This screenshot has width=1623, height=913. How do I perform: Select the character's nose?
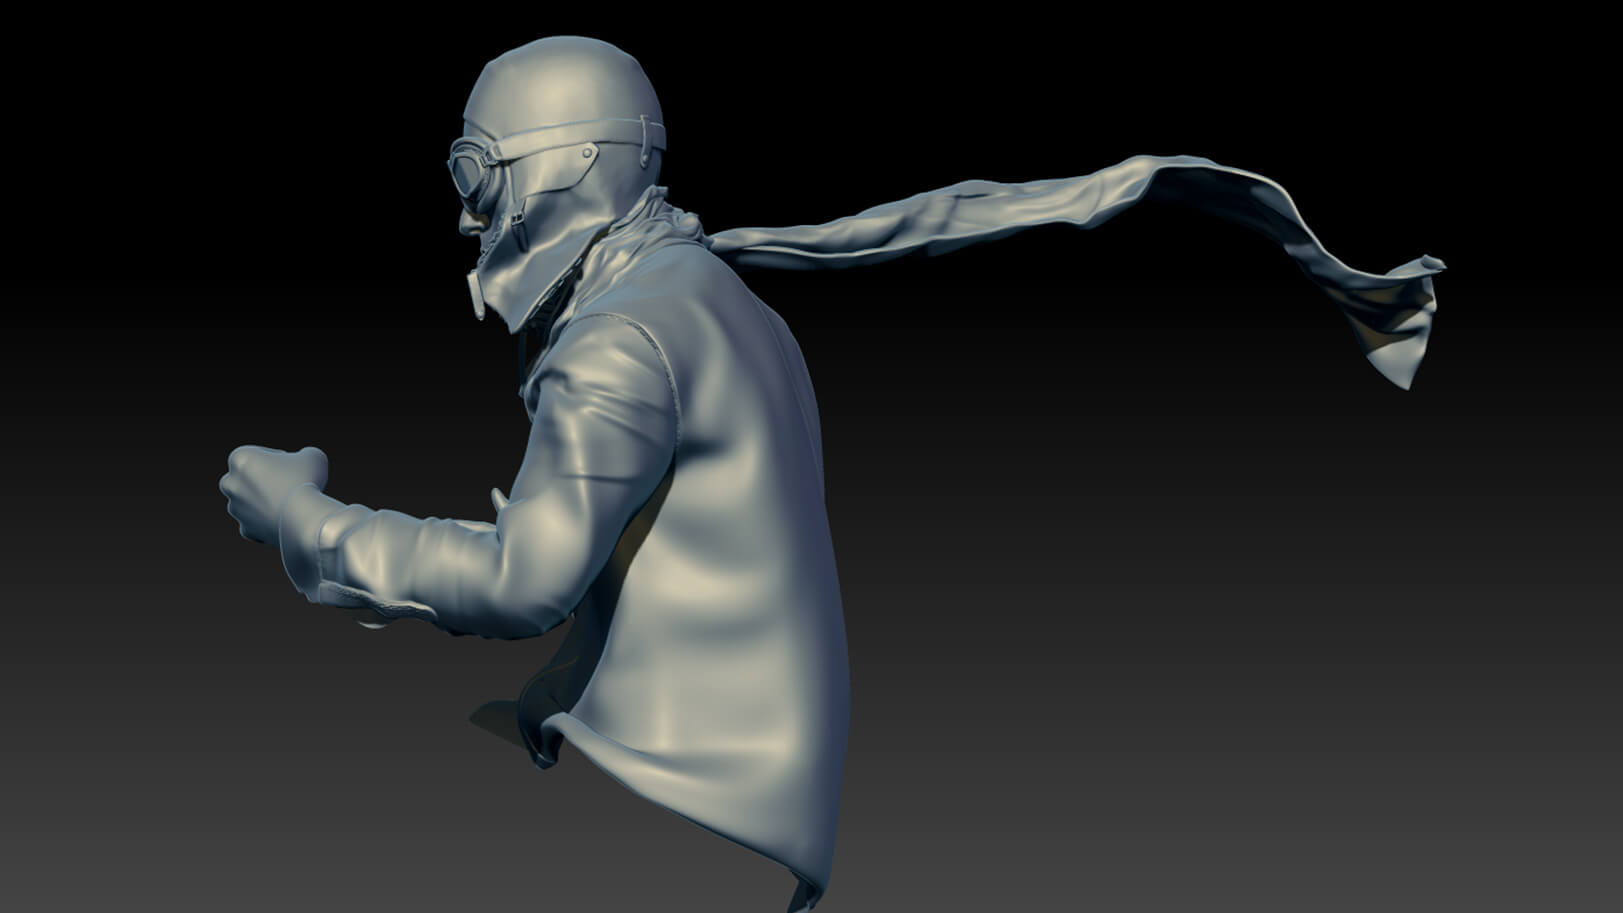pos(465,222)
